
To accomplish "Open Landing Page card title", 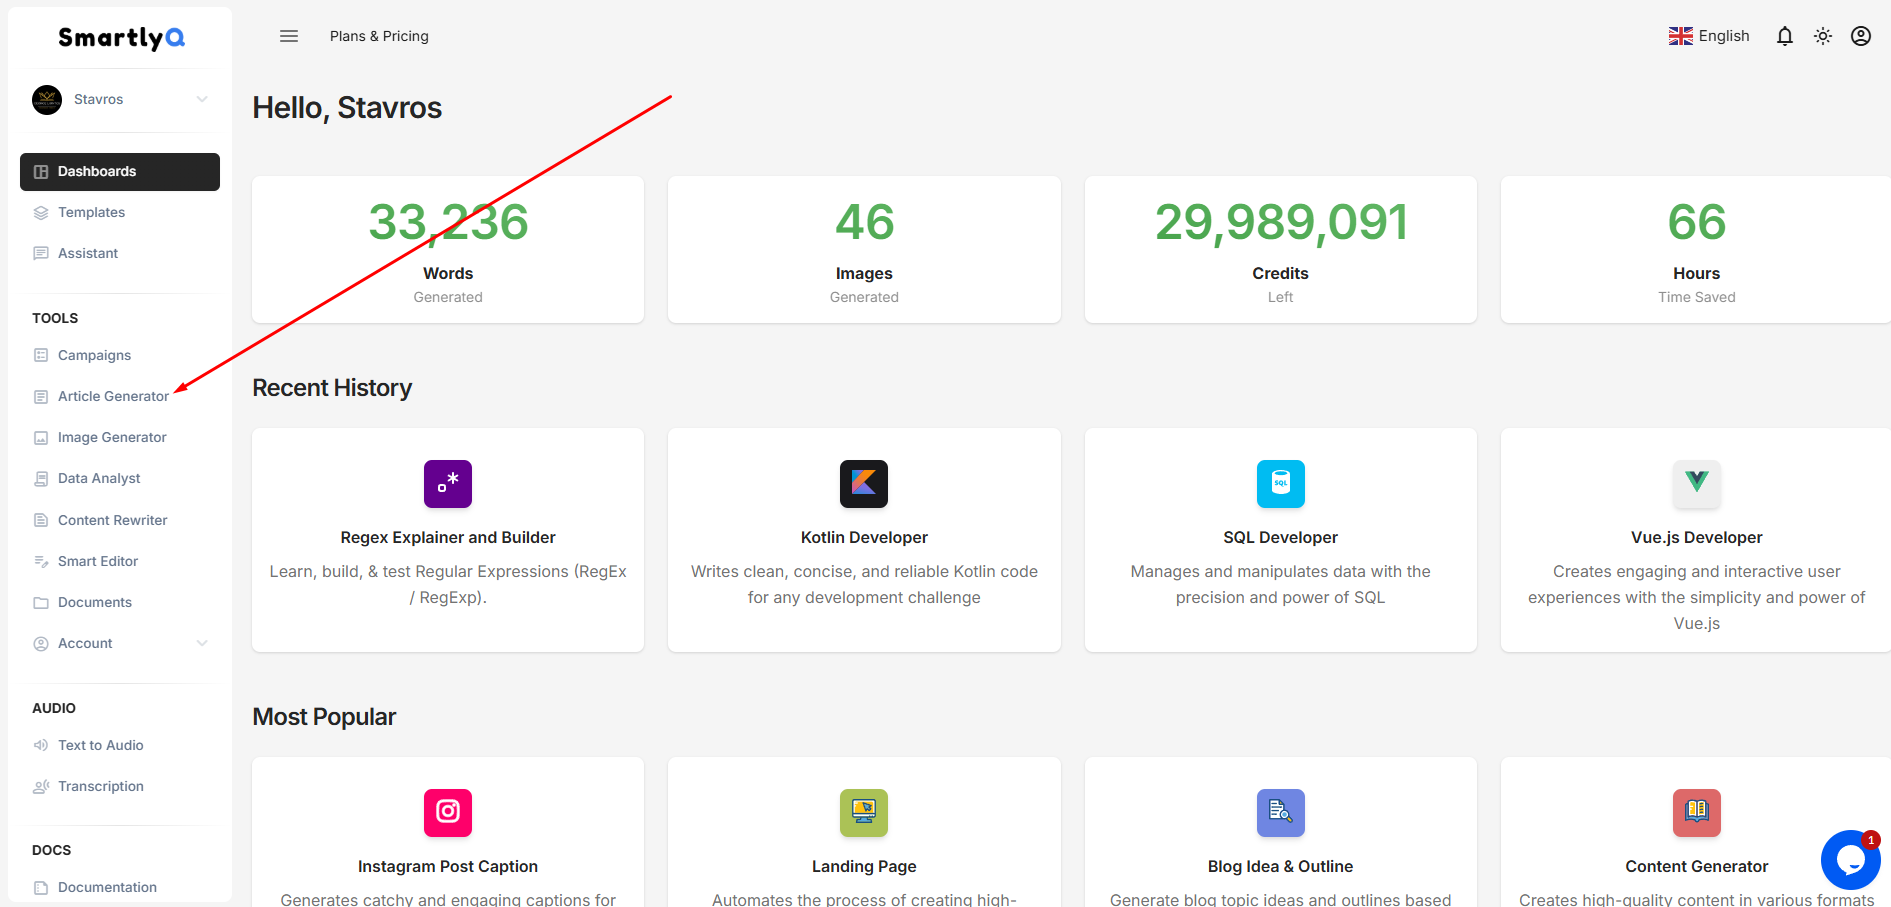I will (x=864, y=866).
